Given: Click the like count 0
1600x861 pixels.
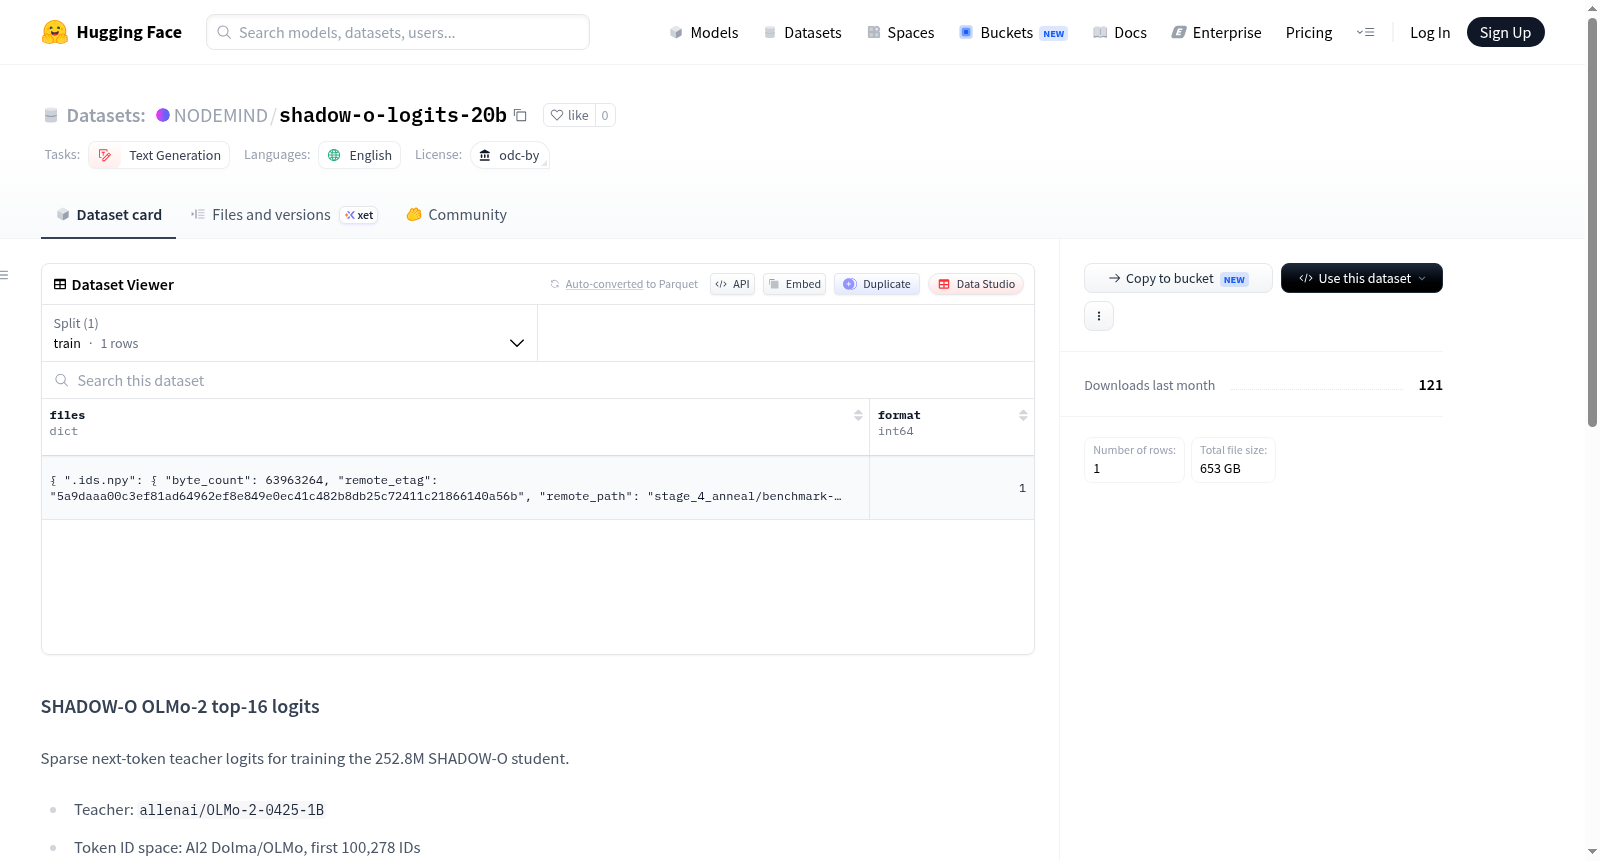Looking at the screenshot, I should (605, 115).
